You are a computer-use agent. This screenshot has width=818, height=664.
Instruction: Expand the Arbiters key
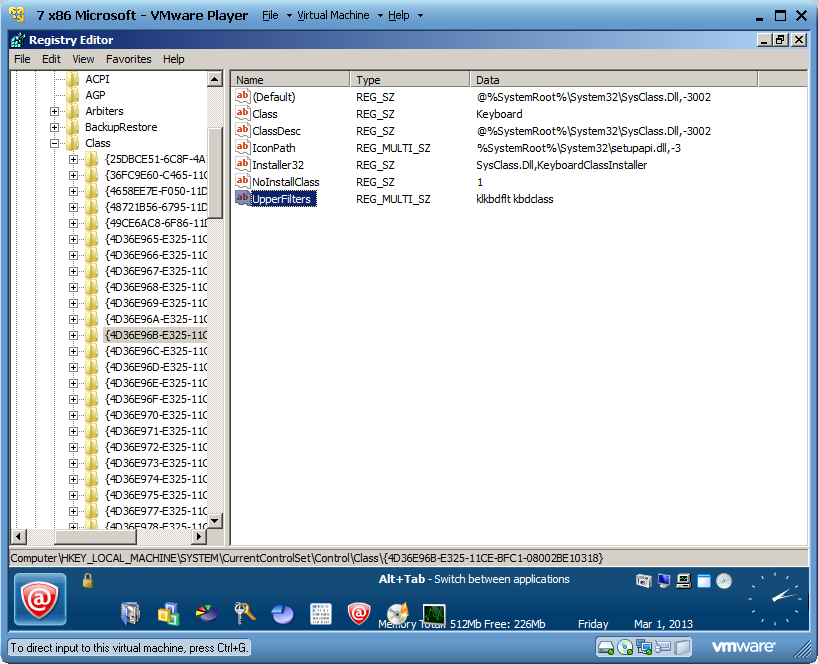click(x=54, y=111)
